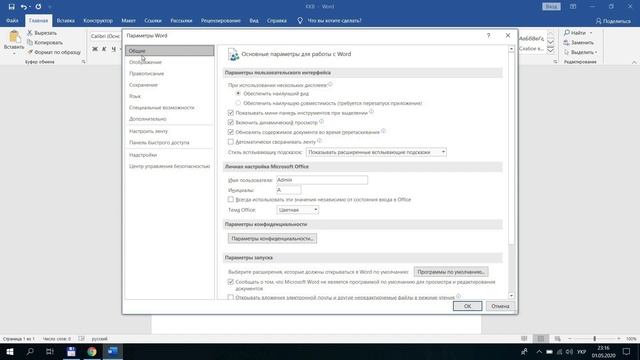
Task: Click the Format Painter brush icon
Action: pos(30,52)
